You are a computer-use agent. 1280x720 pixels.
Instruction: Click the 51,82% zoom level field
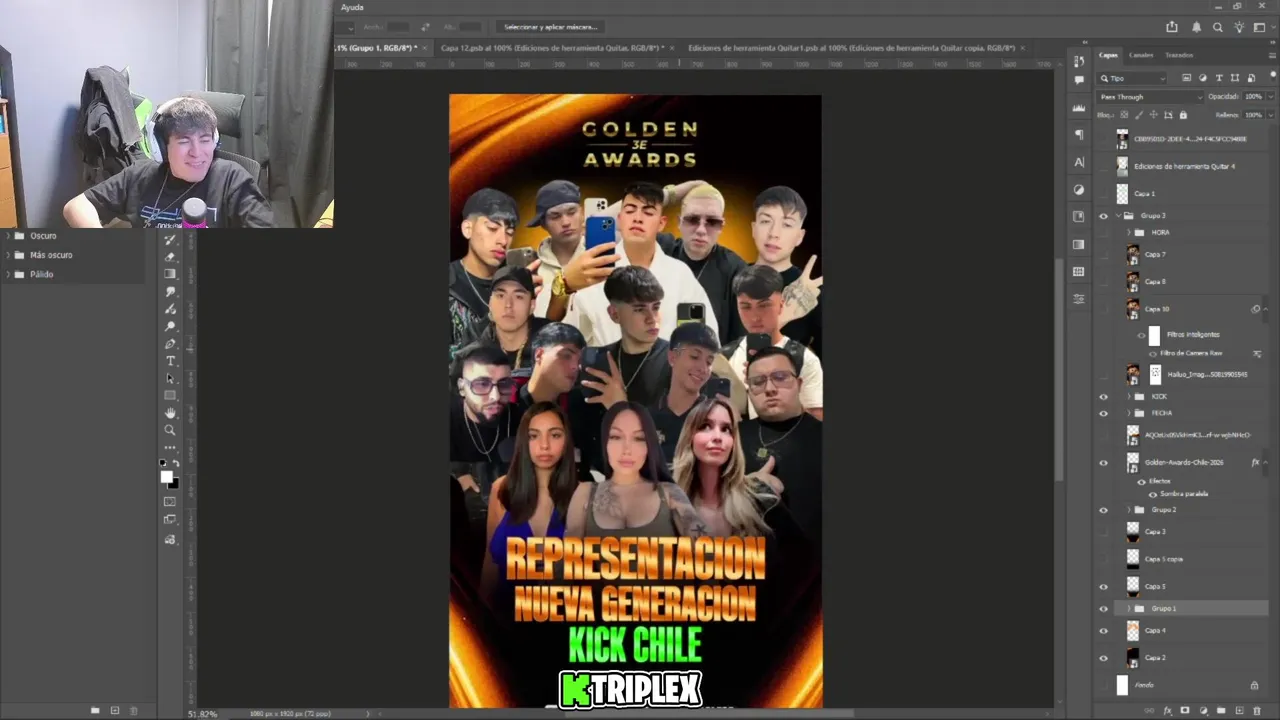(202, 714)
